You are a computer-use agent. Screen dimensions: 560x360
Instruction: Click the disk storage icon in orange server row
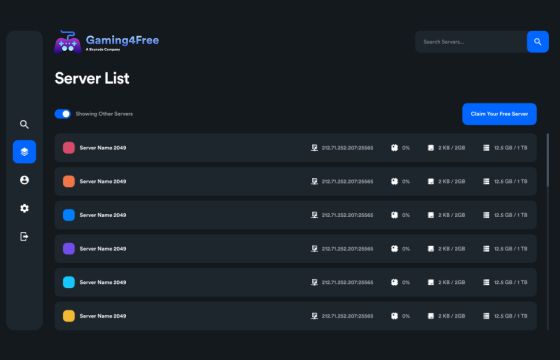coord(486,181)
